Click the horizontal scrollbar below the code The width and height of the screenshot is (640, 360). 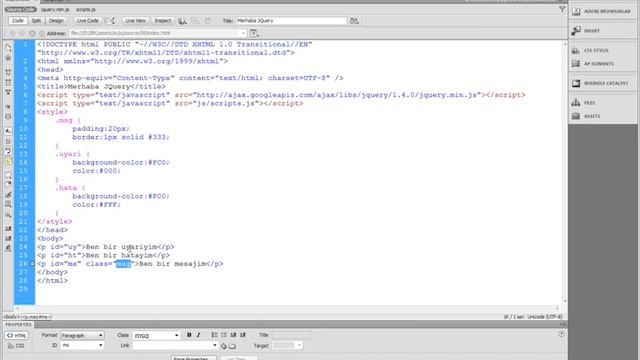tap(287, 309)
